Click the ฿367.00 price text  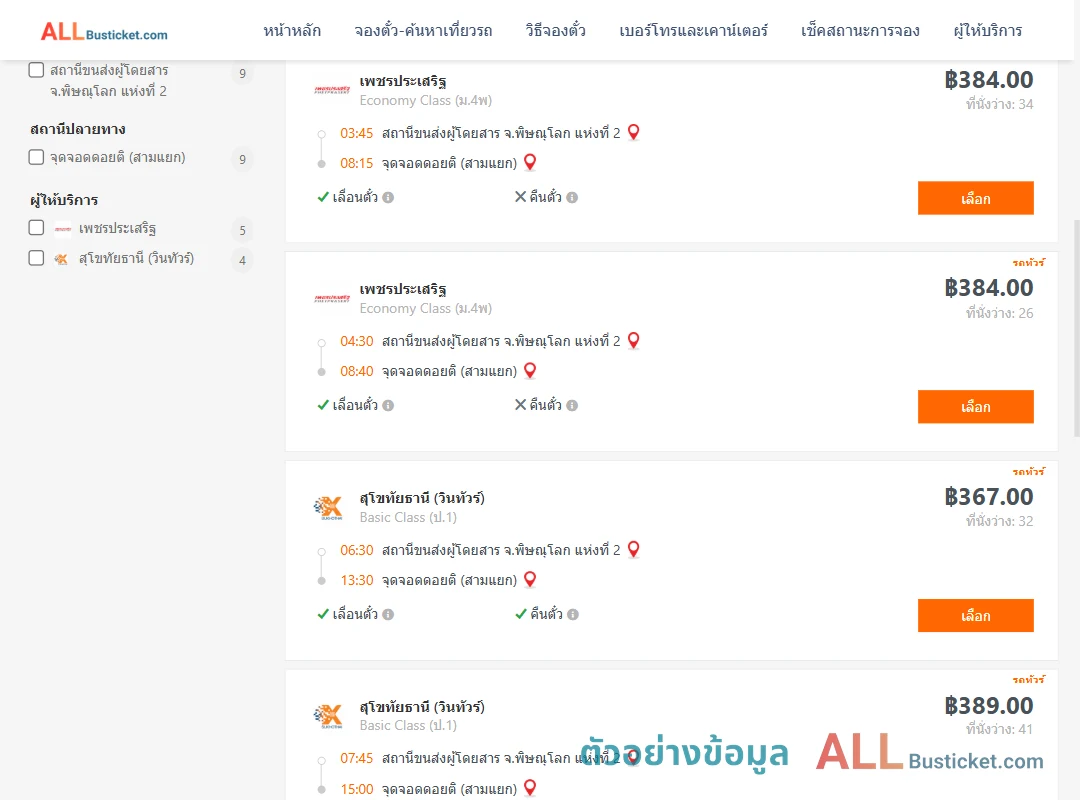[989, 497]
